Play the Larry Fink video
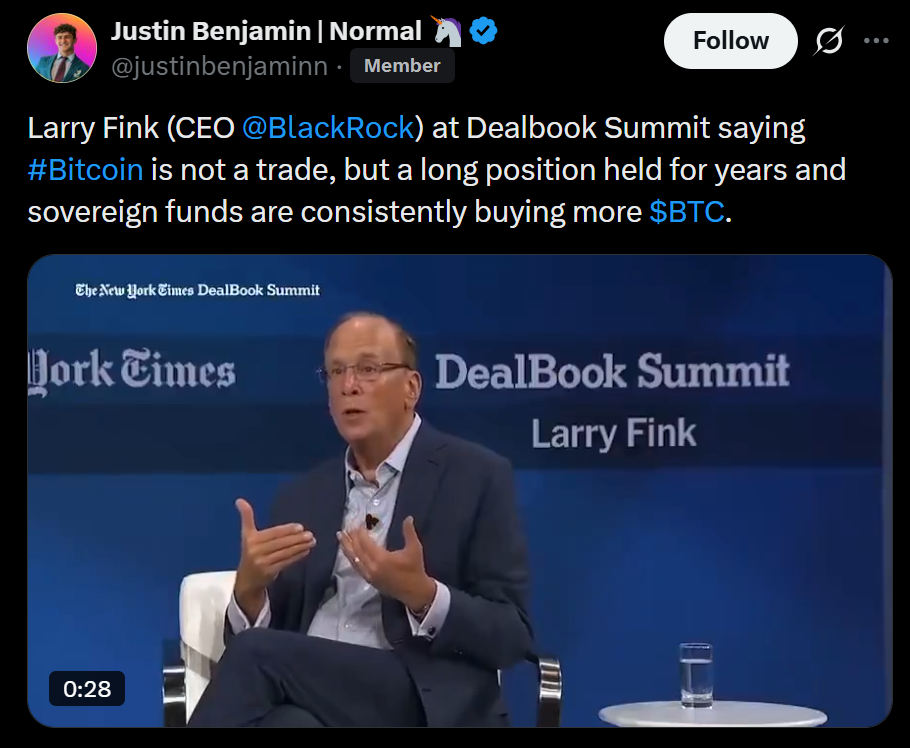 coord(460,491)
